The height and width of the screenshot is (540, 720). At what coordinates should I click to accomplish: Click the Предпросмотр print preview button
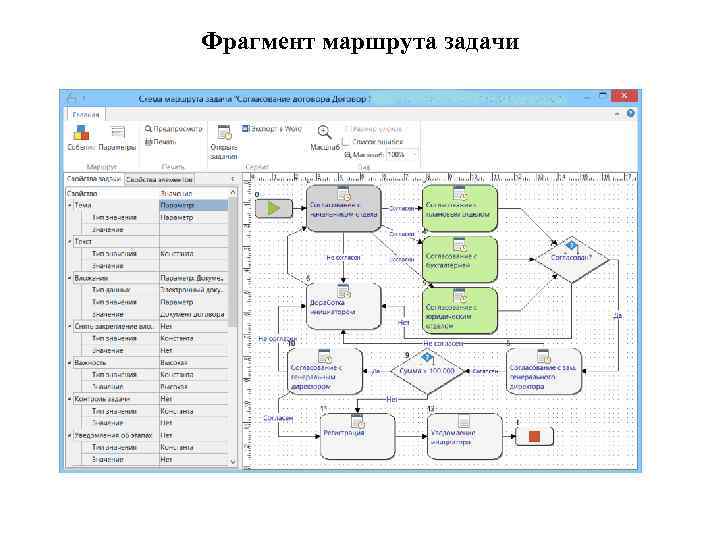coord(173,129)
